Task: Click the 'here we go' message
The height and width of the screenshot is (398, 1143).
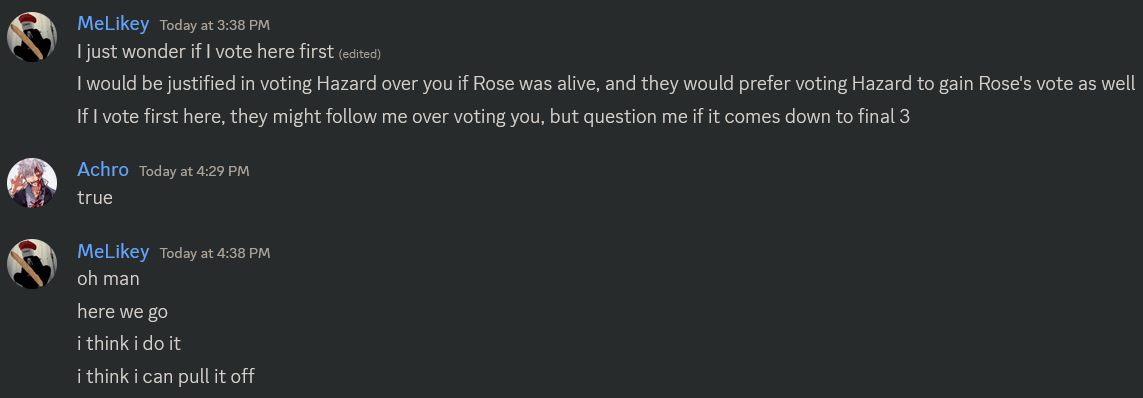Action: coord(122,311)
